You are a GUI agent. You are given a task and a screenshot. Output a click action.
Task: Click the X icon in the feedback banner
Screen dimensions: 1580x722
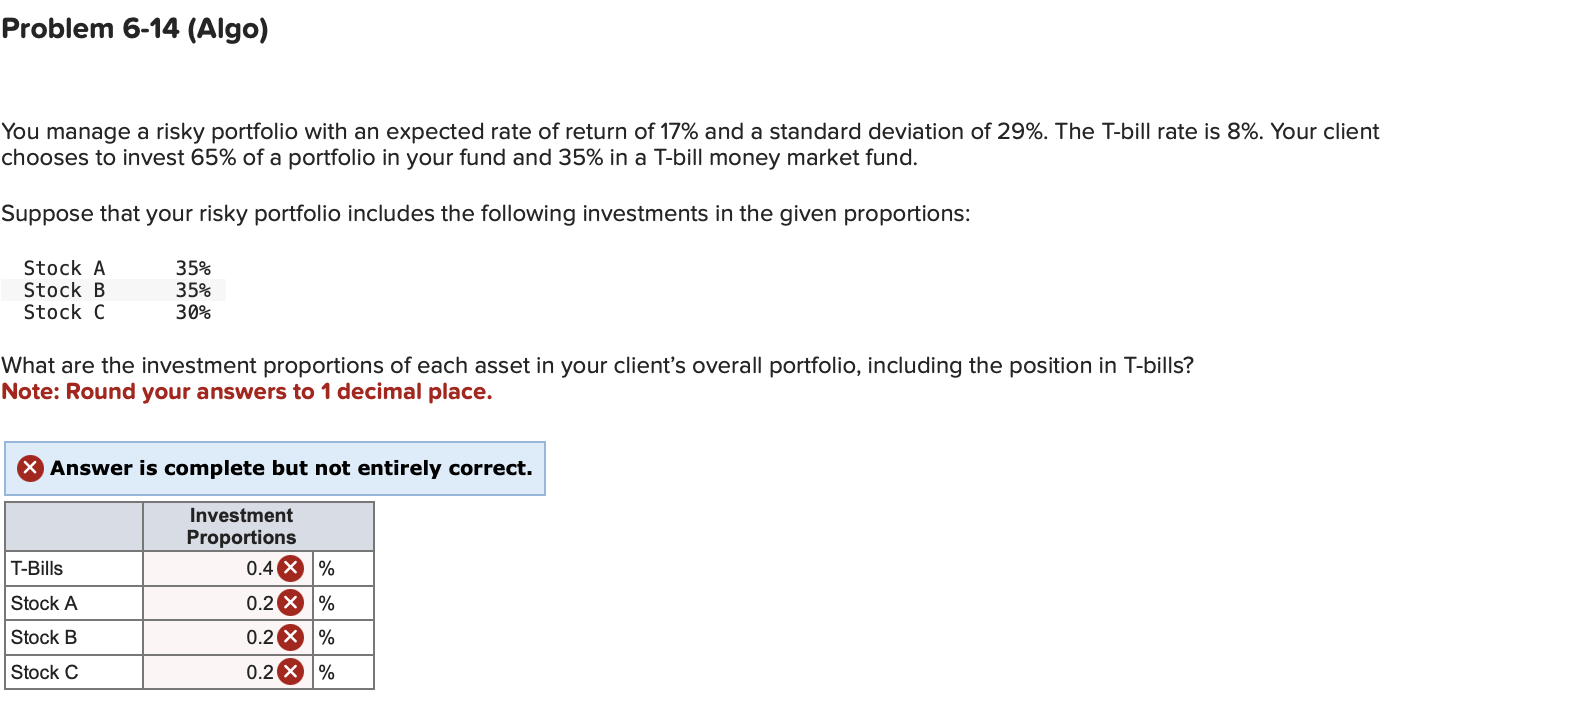pos(30,468)
